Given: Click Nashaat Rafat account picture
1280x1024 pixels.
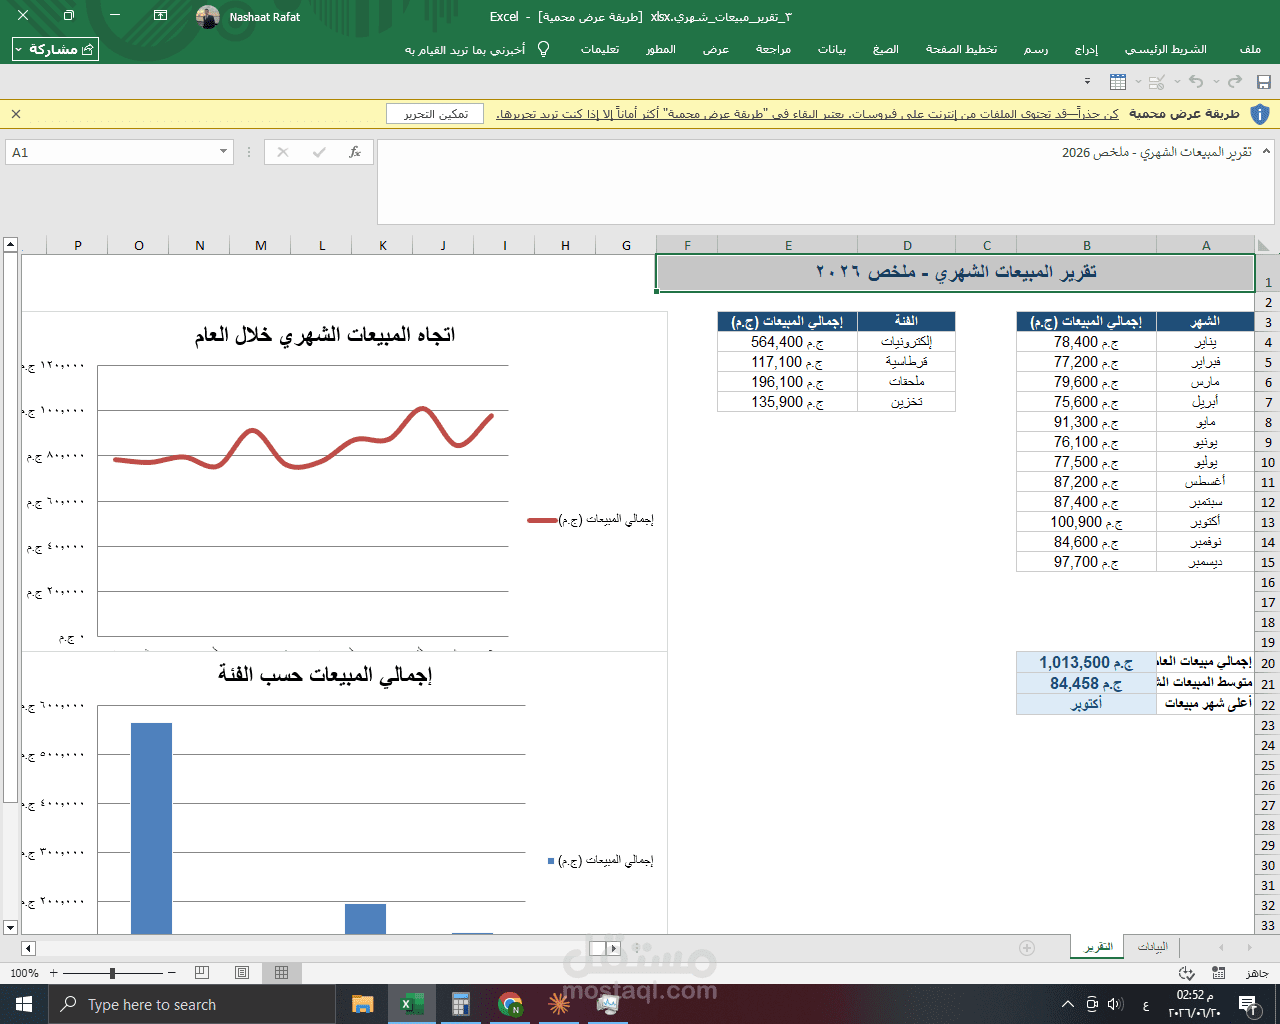Looking at the screenshot, I should 208,16.
